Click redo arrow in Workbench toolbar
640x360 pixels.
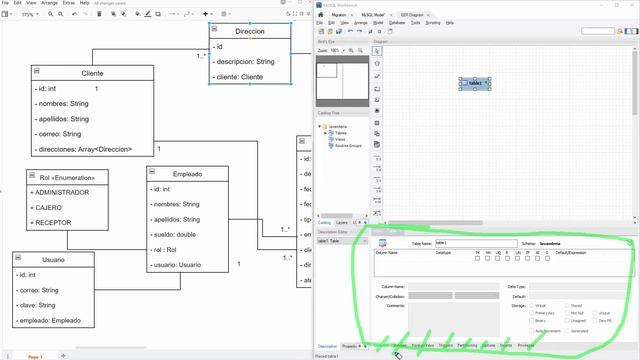coord(359,31)
